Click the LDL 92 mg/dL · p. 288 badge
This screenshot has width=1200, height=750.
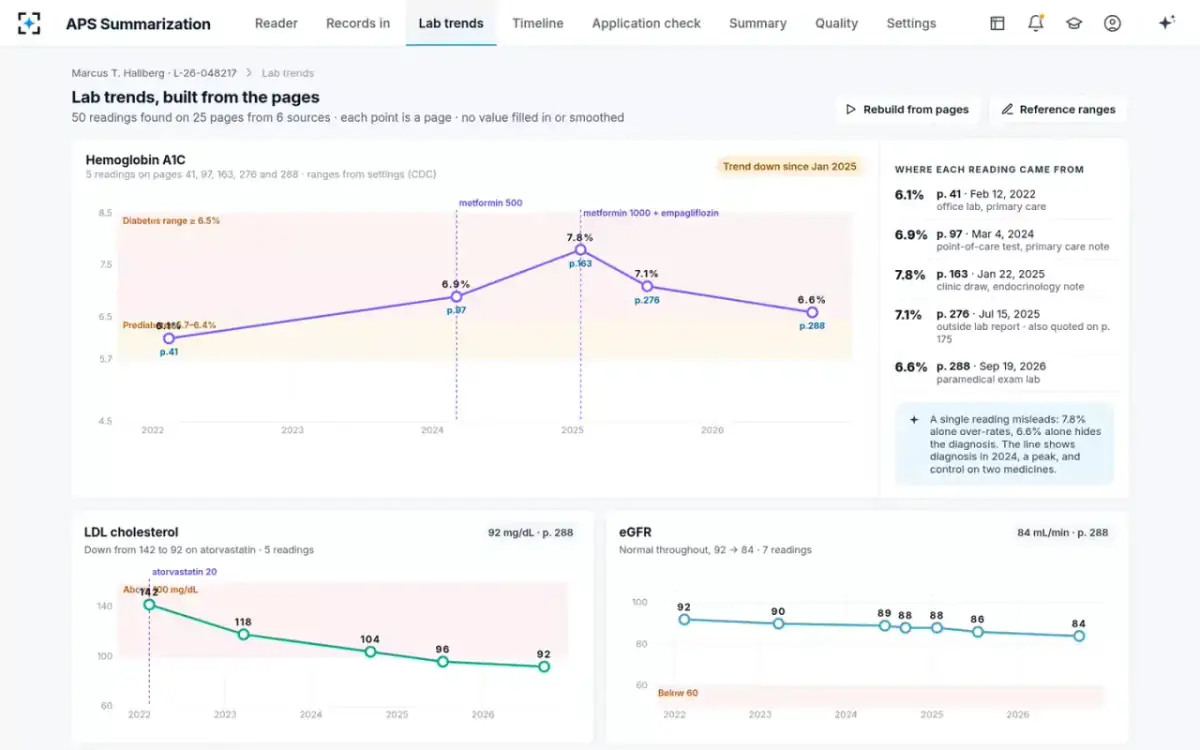click(531, 533)
